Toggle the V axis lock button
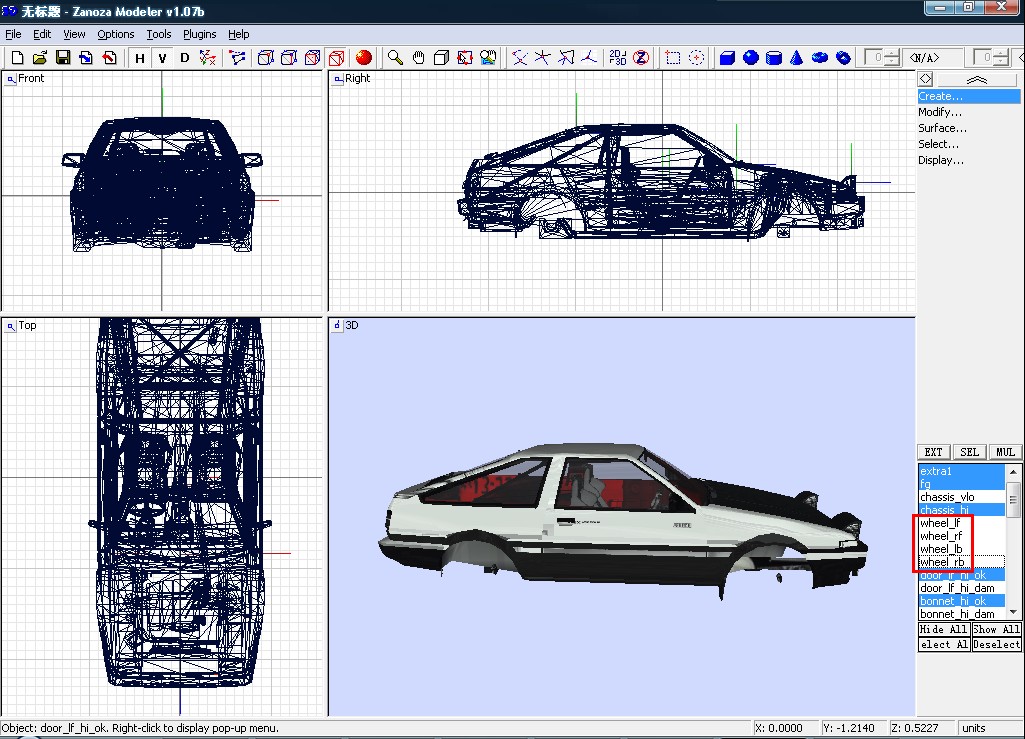Viewport: 1025px width, 739px height. point(162,58)
